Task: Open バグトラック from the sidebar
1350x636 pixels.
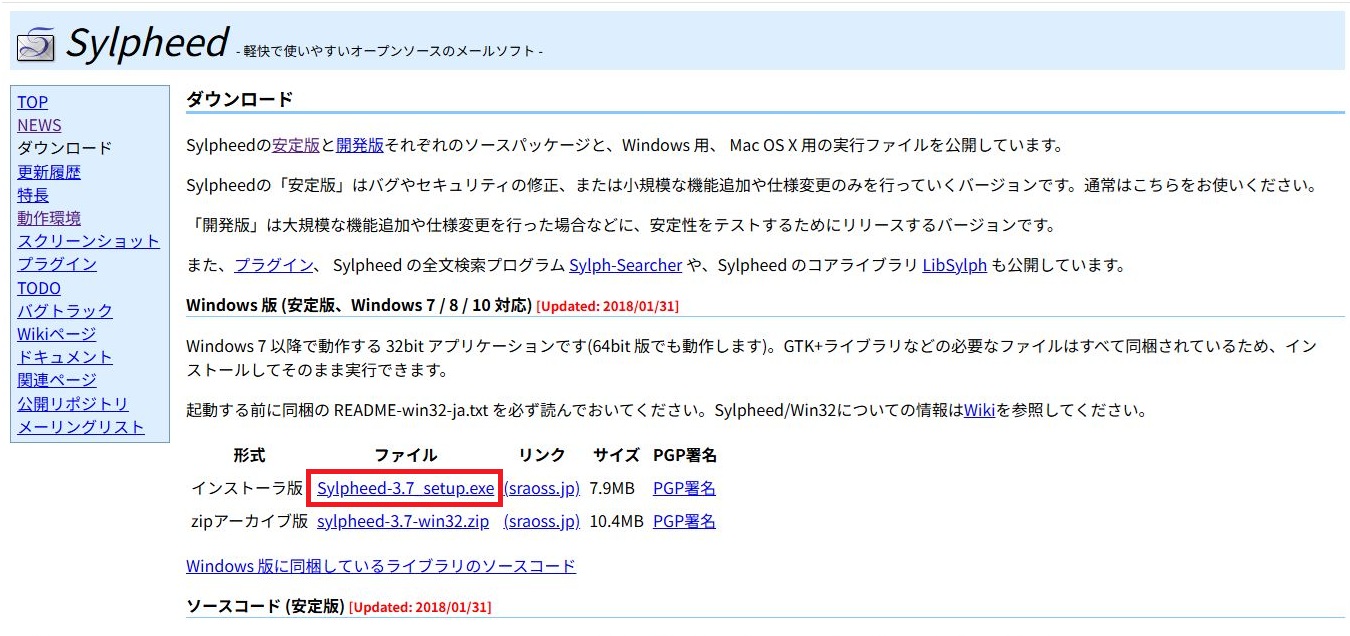Action: coord(65,311)
